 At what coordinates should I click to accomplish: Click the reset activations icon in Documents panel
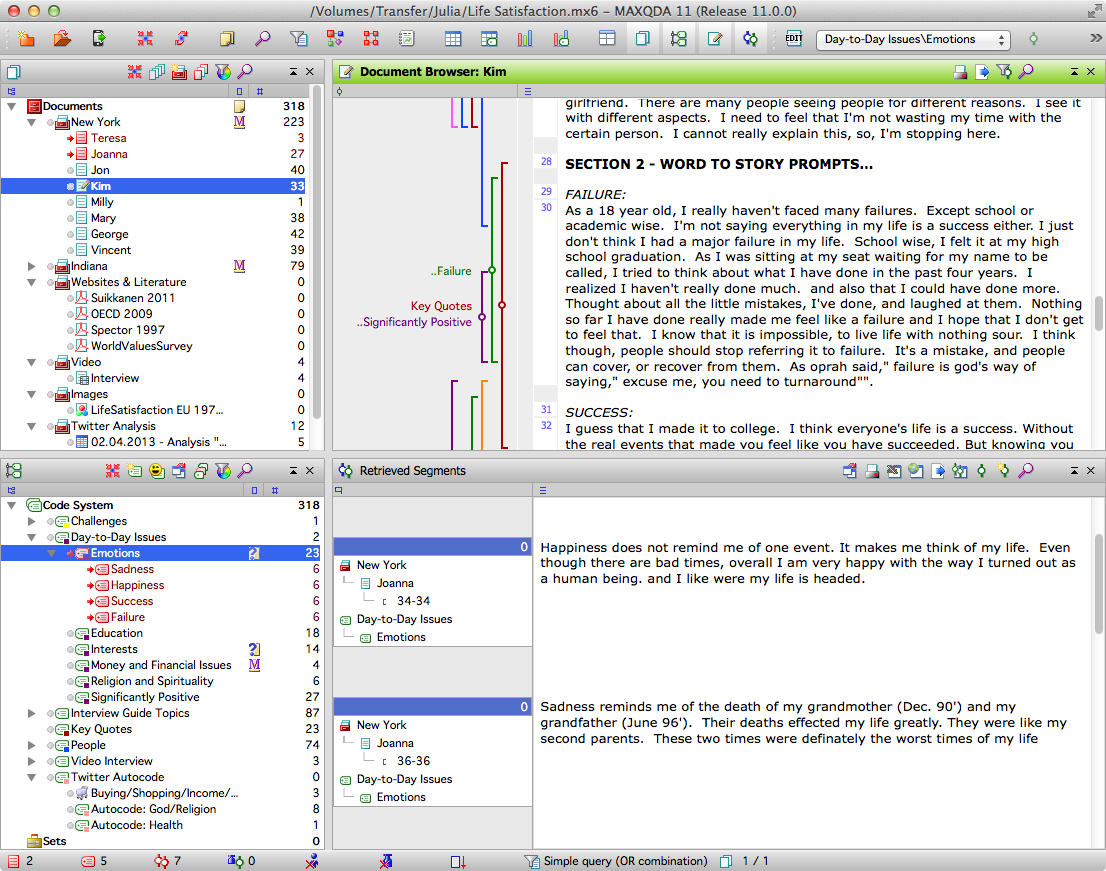[x=134, y=71]
